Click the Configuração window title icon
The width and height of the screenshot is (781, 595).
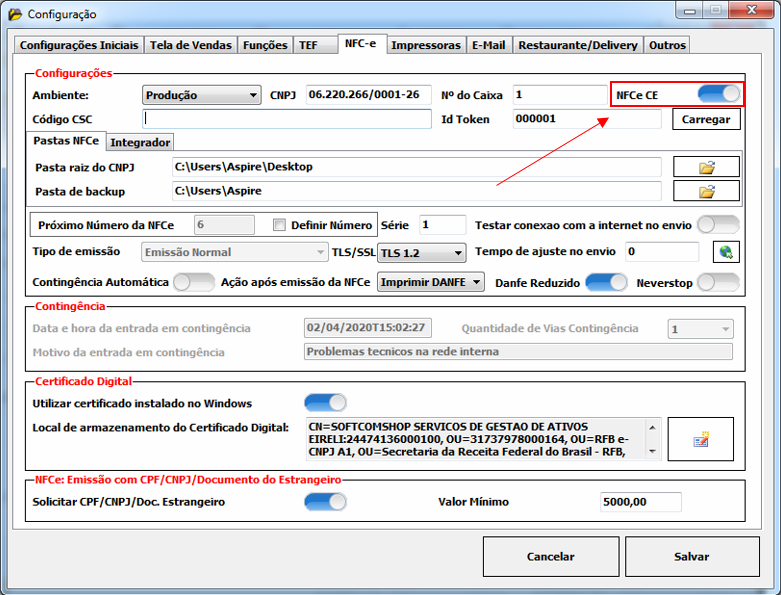(14, 14)
